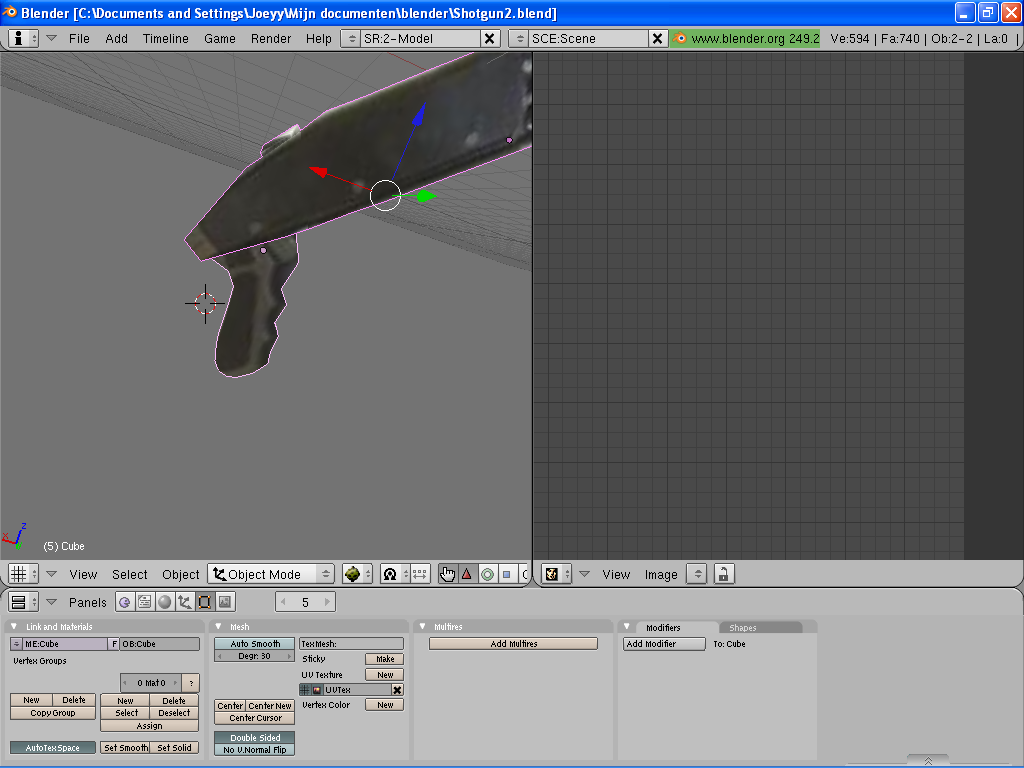This screenshot has width=1024, height=768.
Task: Open the Render menu
Action: pos(271,39)
